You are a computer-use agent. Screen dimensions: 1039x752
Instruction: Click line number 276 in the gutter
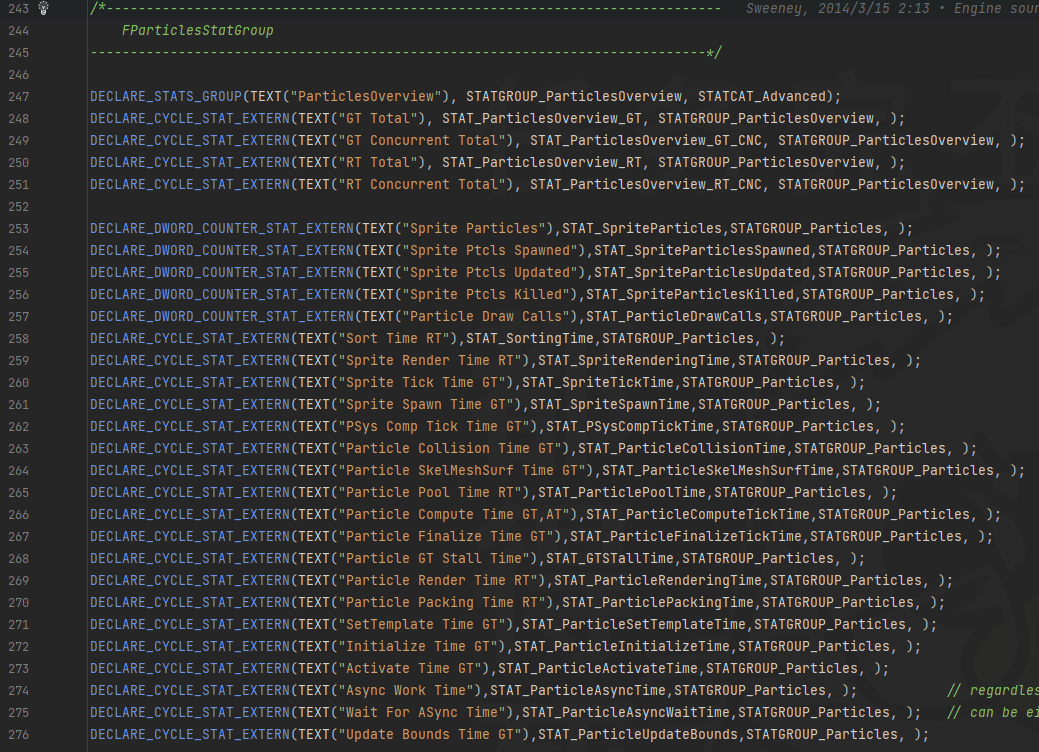pyautogui.click(x=19, y=734)
